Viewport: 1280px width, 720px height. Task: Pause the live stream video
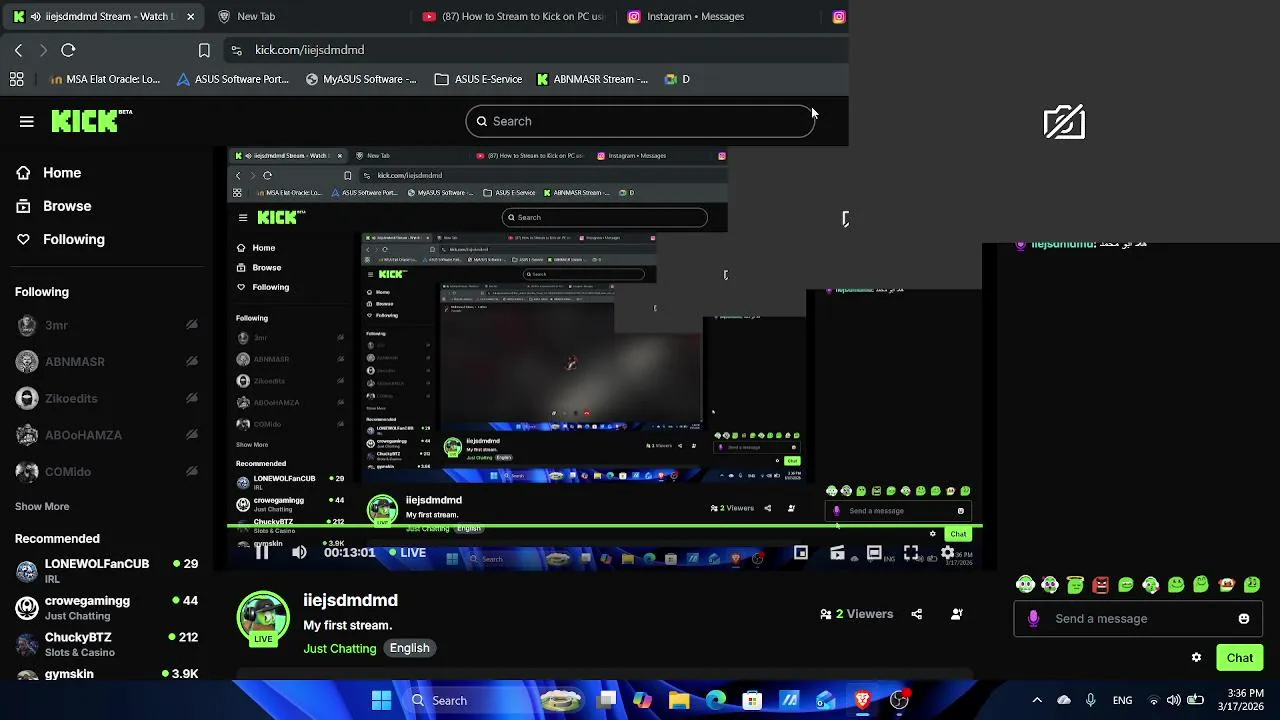[262, 552]
